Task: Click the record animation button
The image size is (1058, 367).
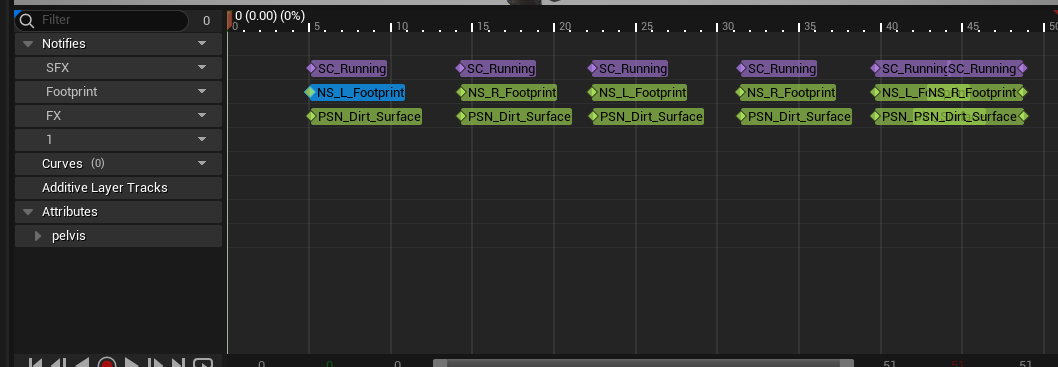Action: 107,364
